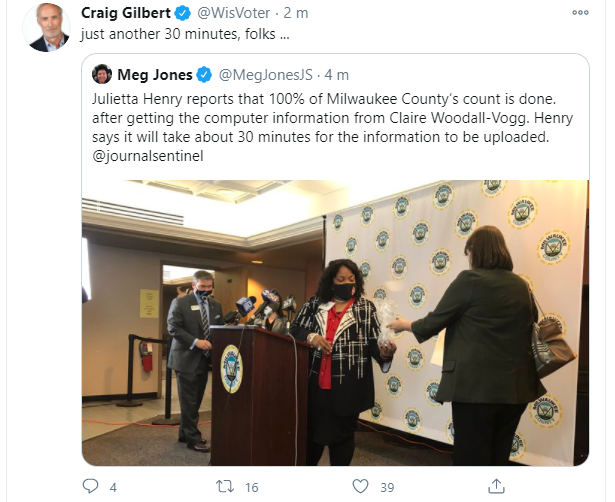Open the reply comment icon

click(x=91, y=486)
